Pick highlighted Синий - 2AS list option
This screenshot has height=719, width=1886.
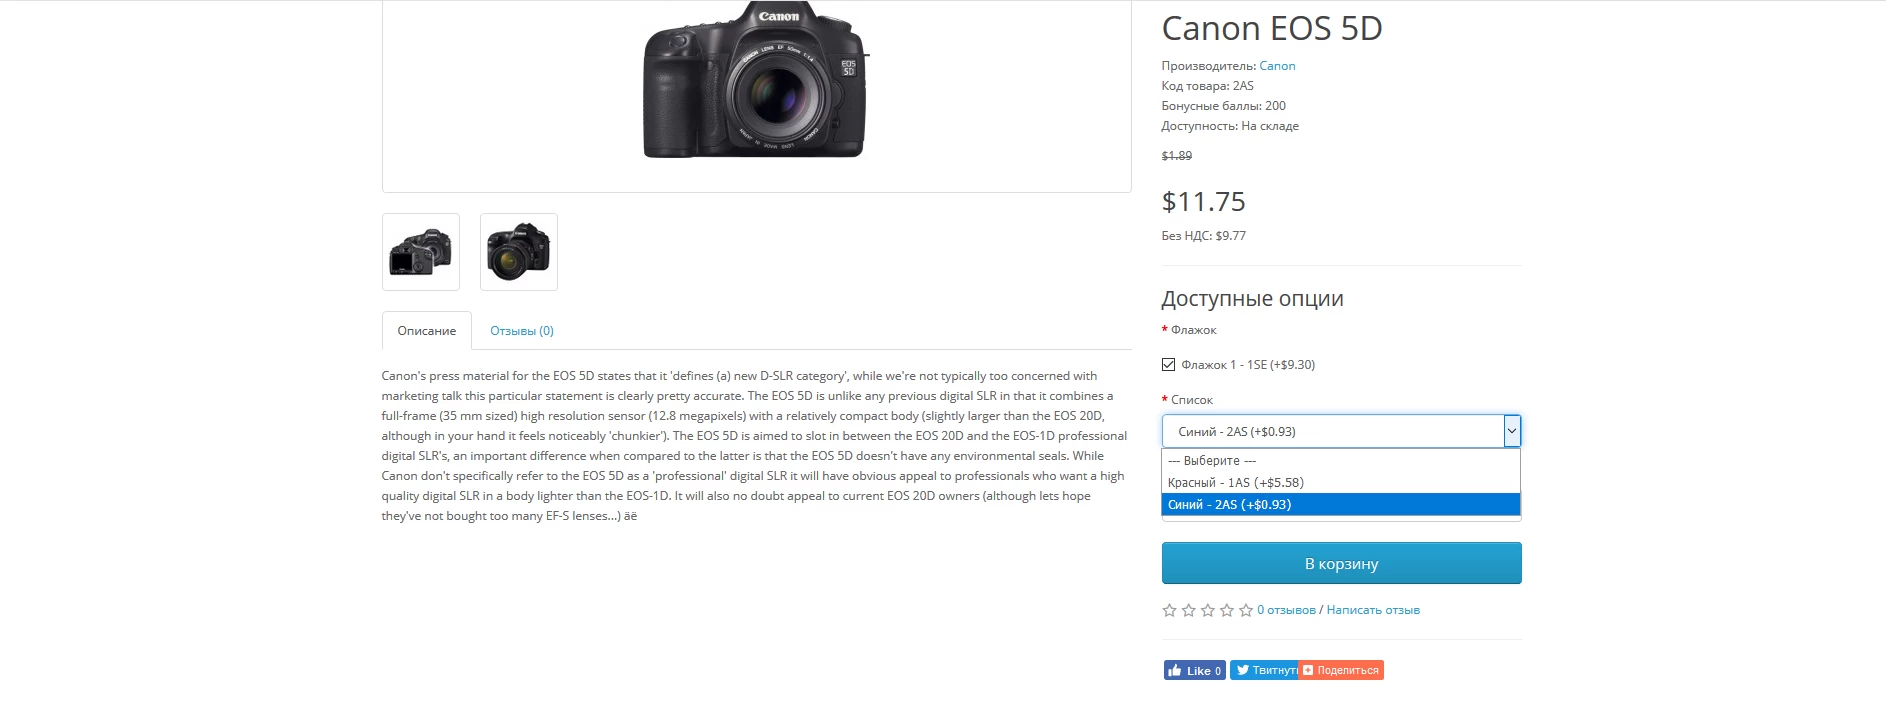tap(1341, 504)
